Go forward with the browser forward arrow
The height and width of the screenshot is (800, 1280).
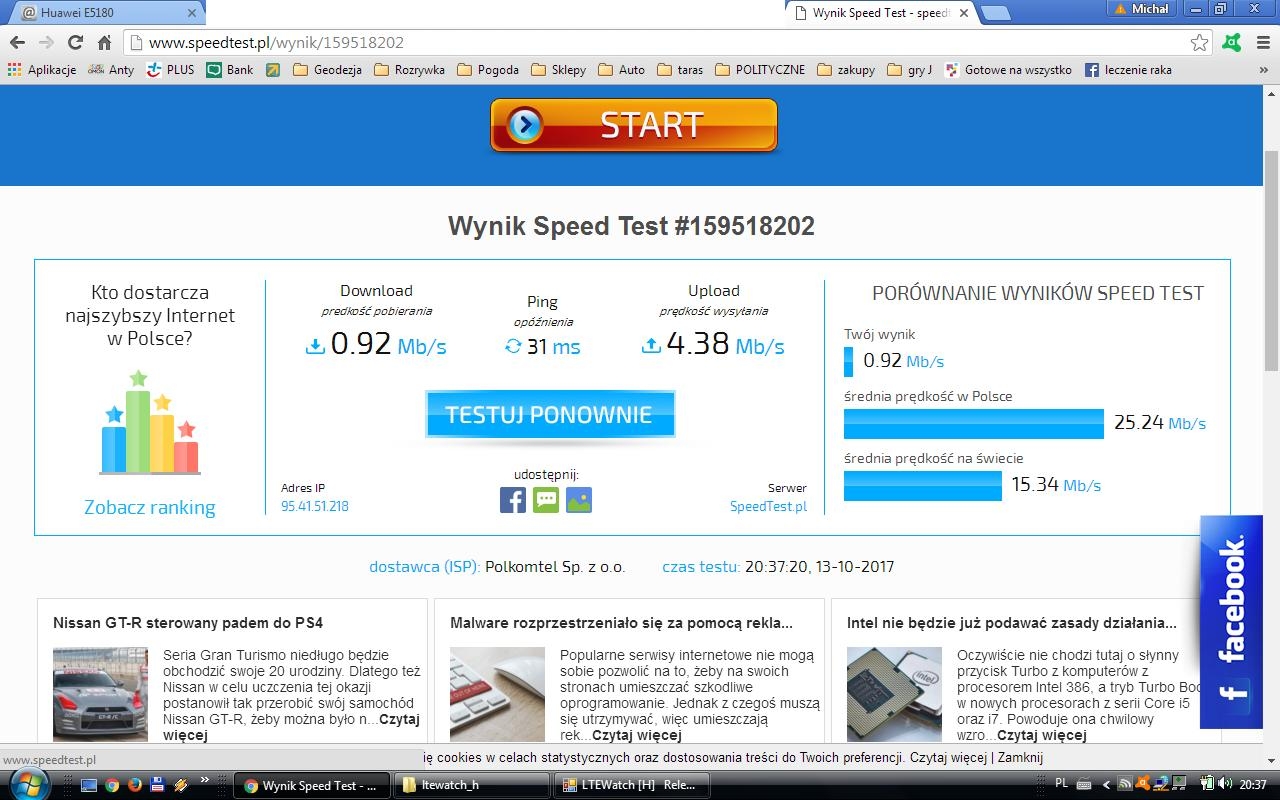[46, 43]
